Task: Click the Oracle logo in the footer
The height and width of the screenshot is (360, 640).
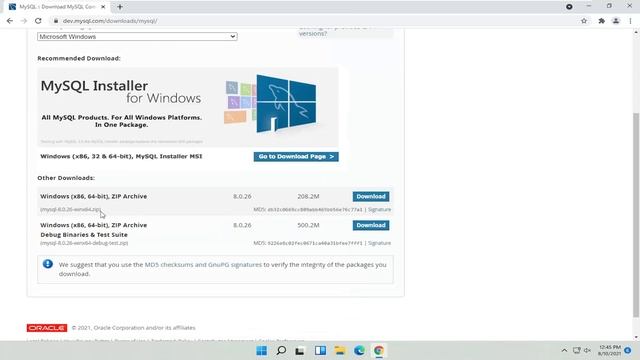Action: point(47,328)
